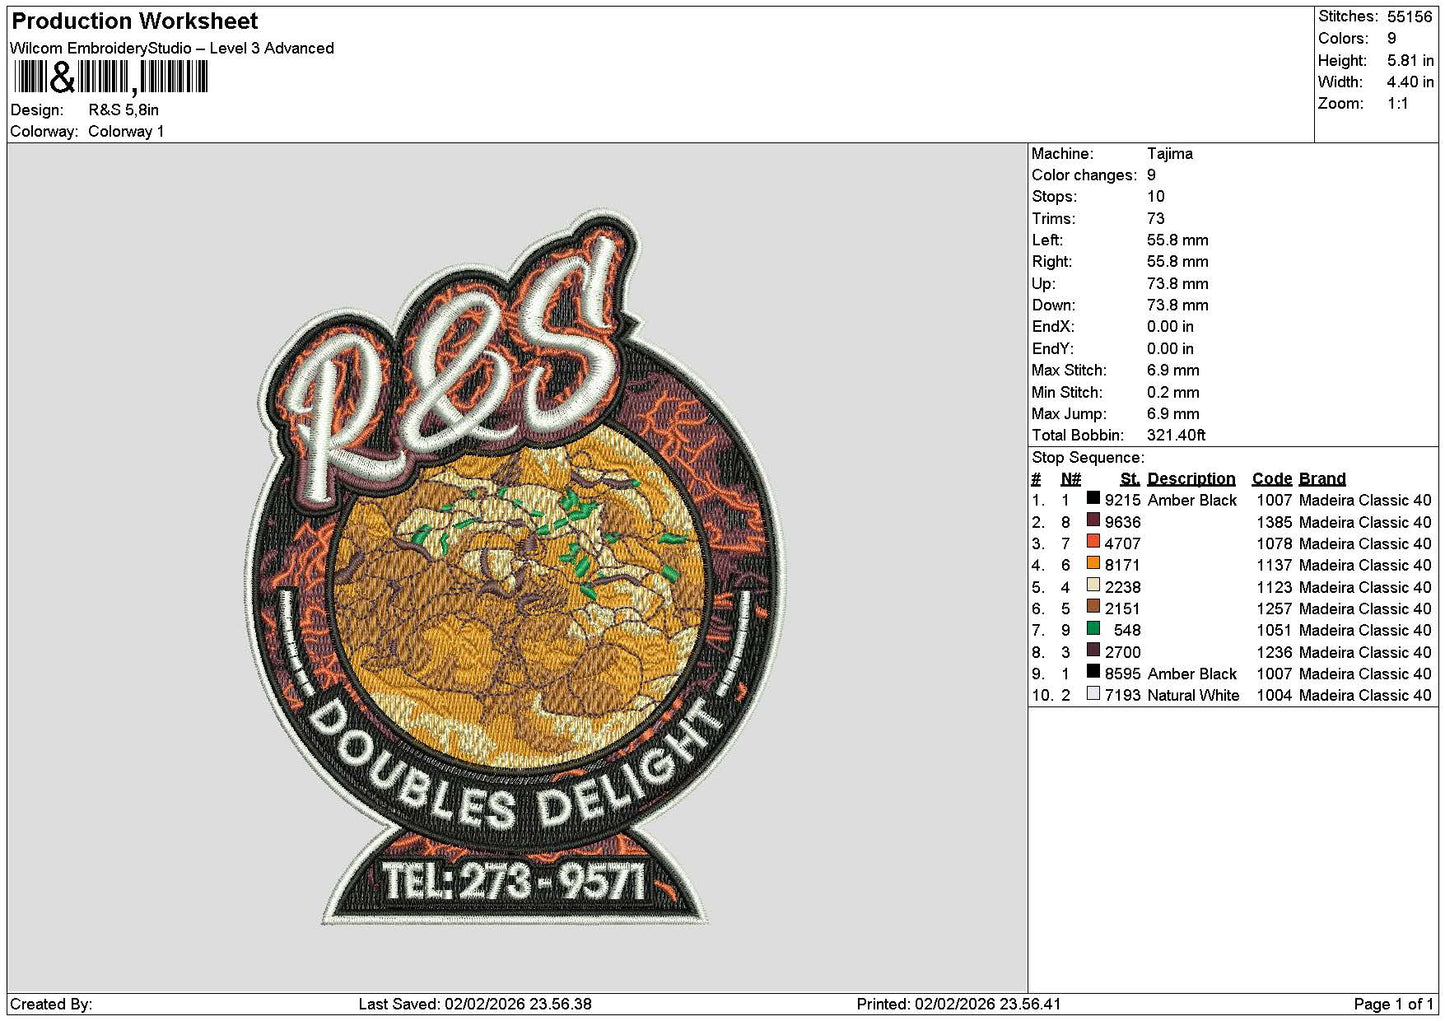Click the black swatch beside stitch count 9215
1445x1021 pixels.
[x=1093, y=498]
